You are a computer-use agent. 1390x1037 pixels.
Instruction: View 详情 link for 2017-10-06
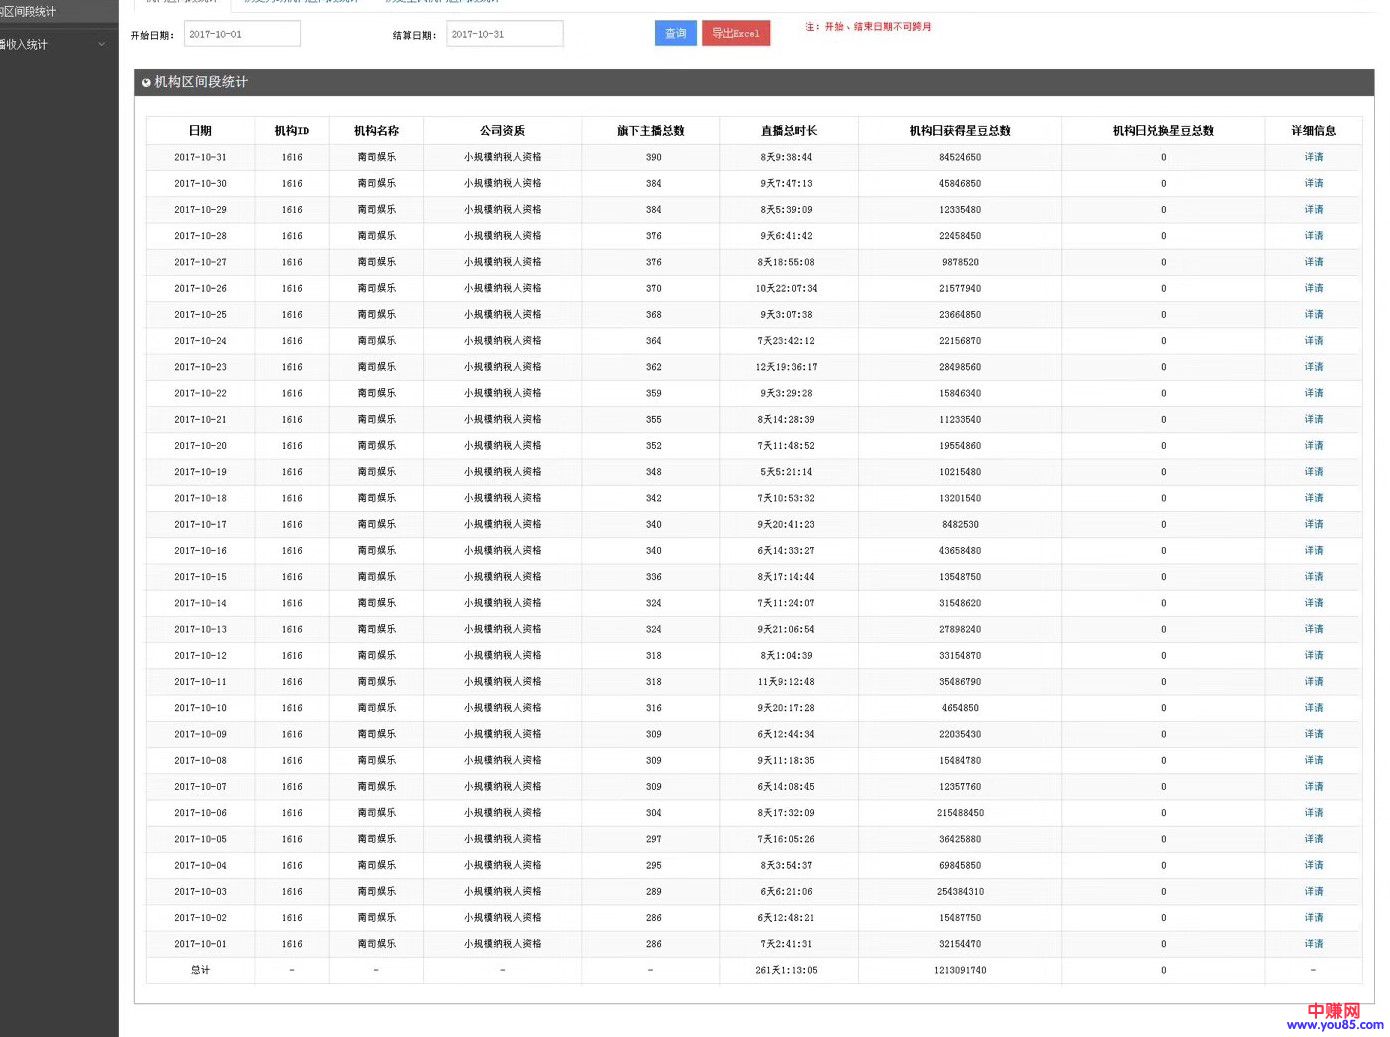(1313, 813)
